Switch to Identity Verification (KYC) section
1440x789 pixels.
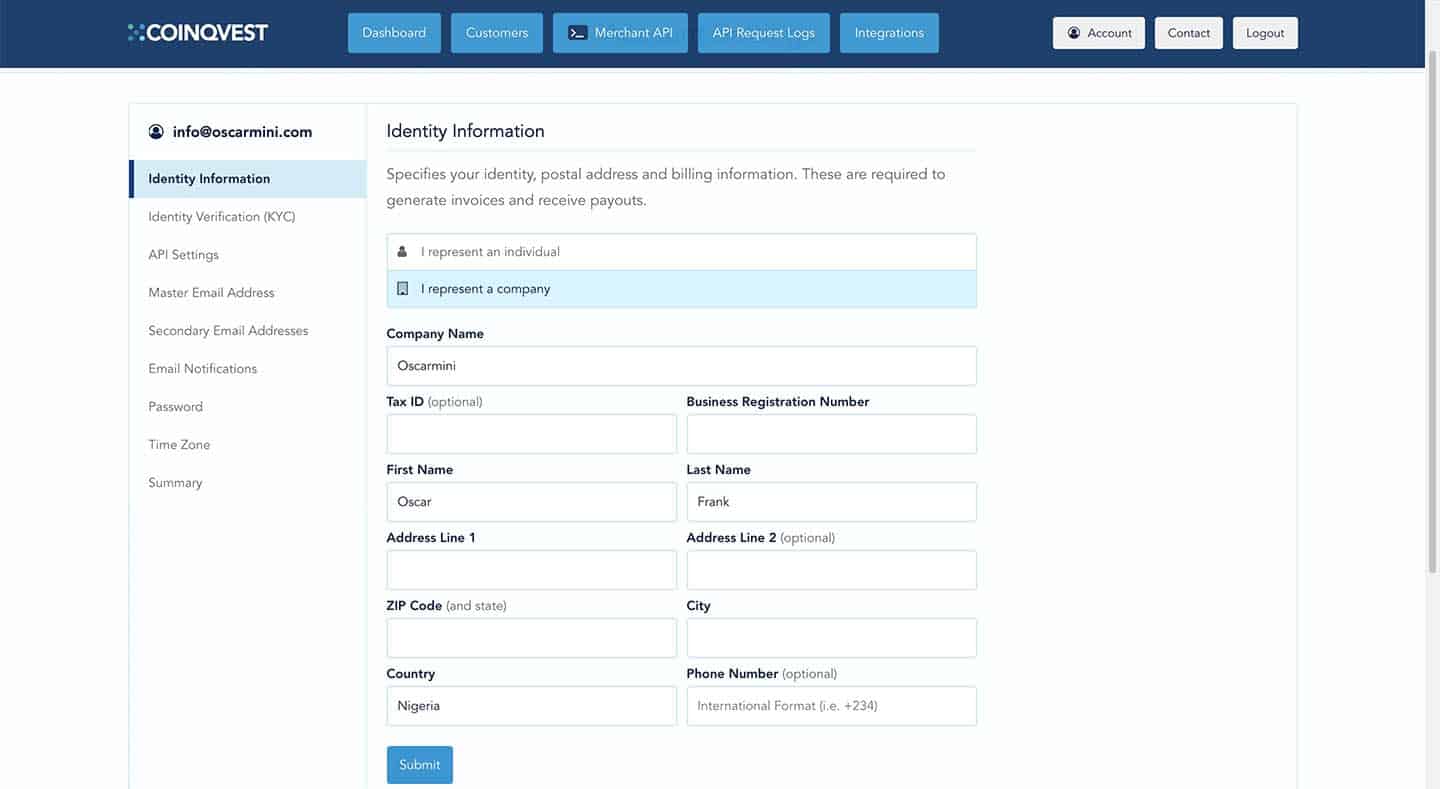point(221,217)
